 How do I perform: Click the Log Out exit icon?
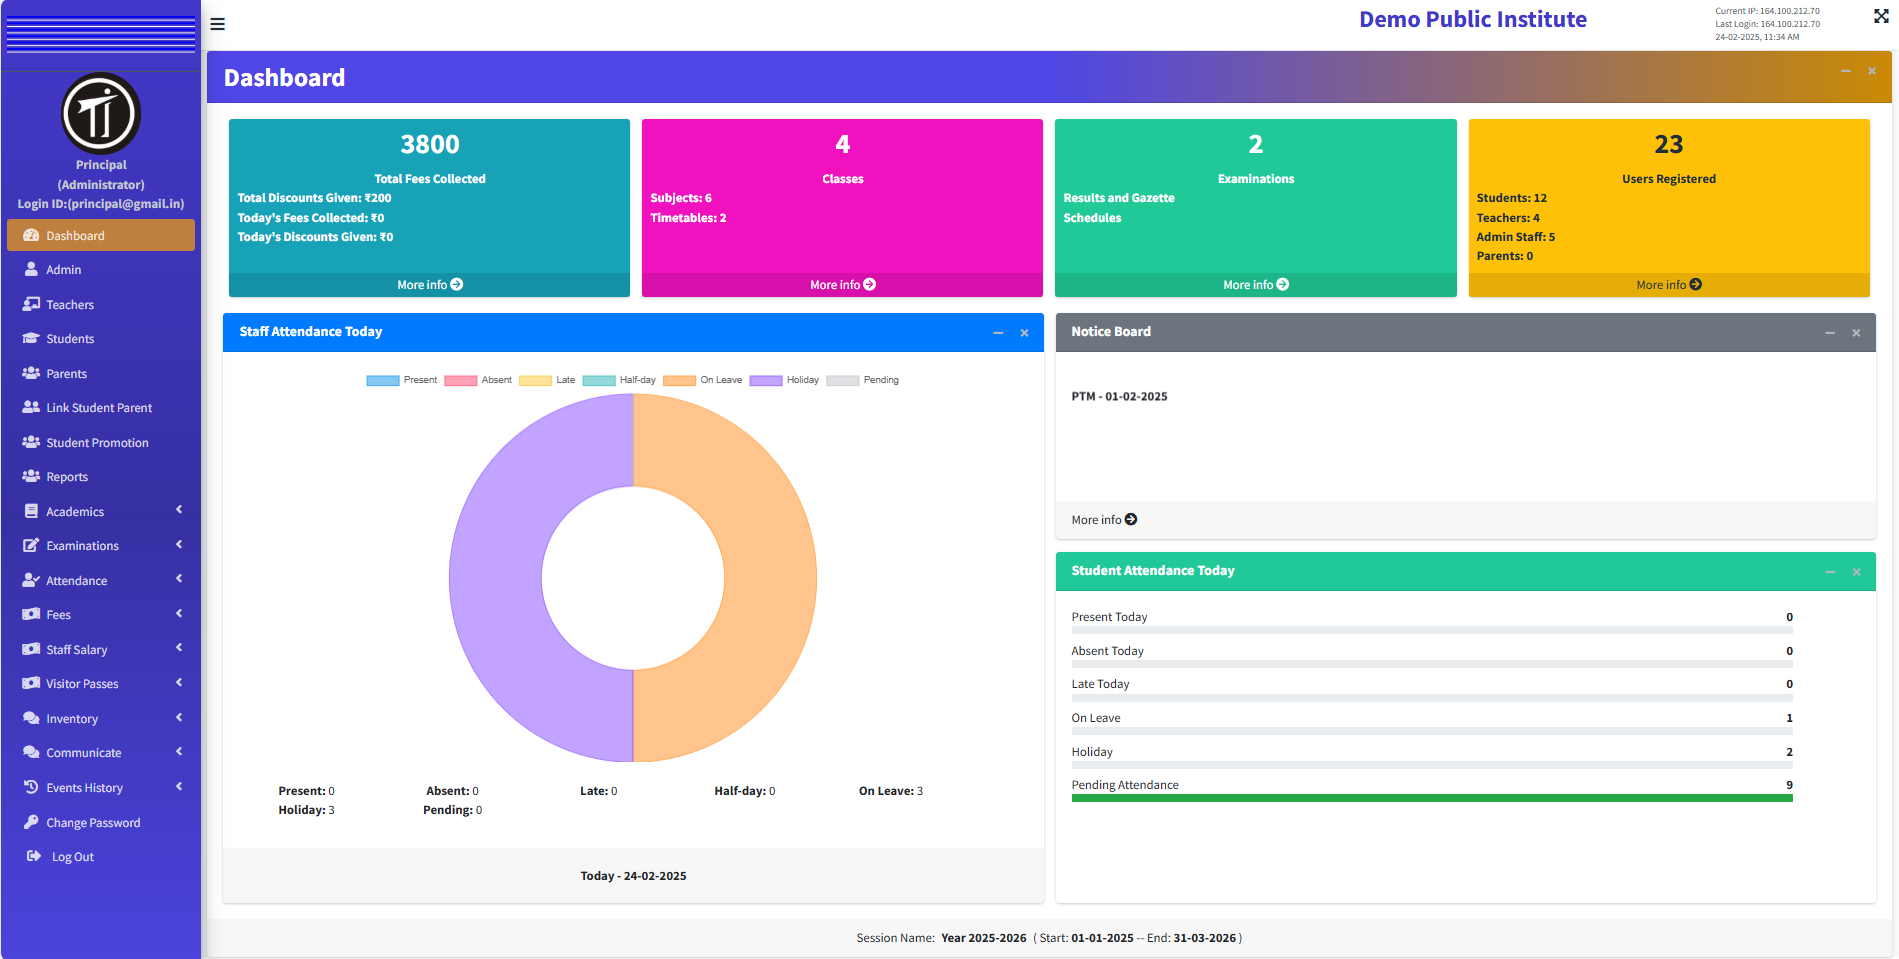tap(34, 856)
